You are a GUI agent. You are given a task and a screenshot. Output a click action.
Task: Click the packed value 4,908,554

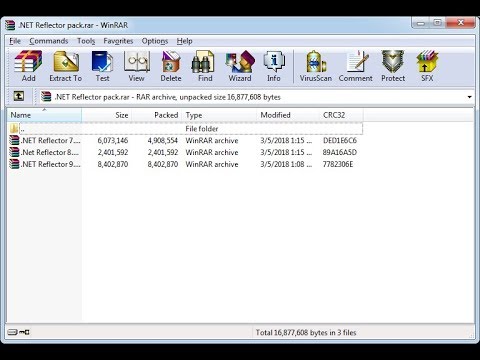[163, 140]
